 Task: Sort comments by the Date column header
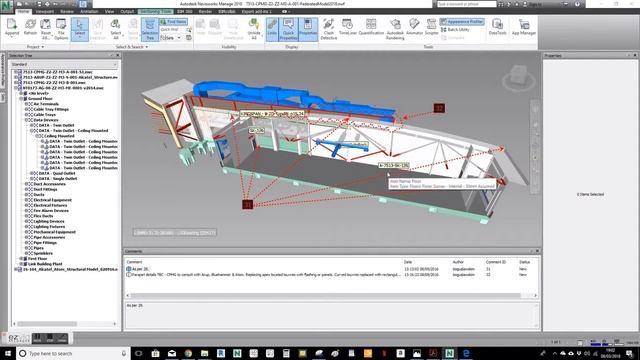point(407,262)
